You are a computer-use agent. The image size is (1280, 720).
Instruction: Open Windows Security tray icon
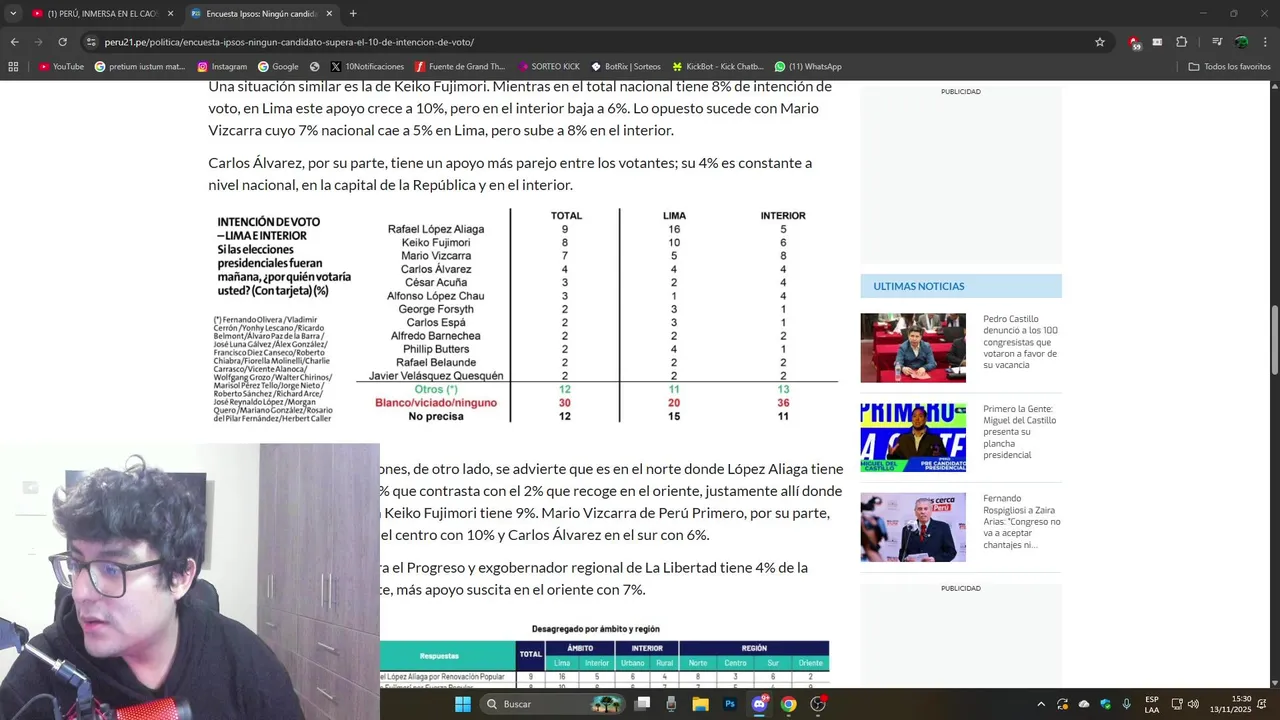(x=1105, y=704)
